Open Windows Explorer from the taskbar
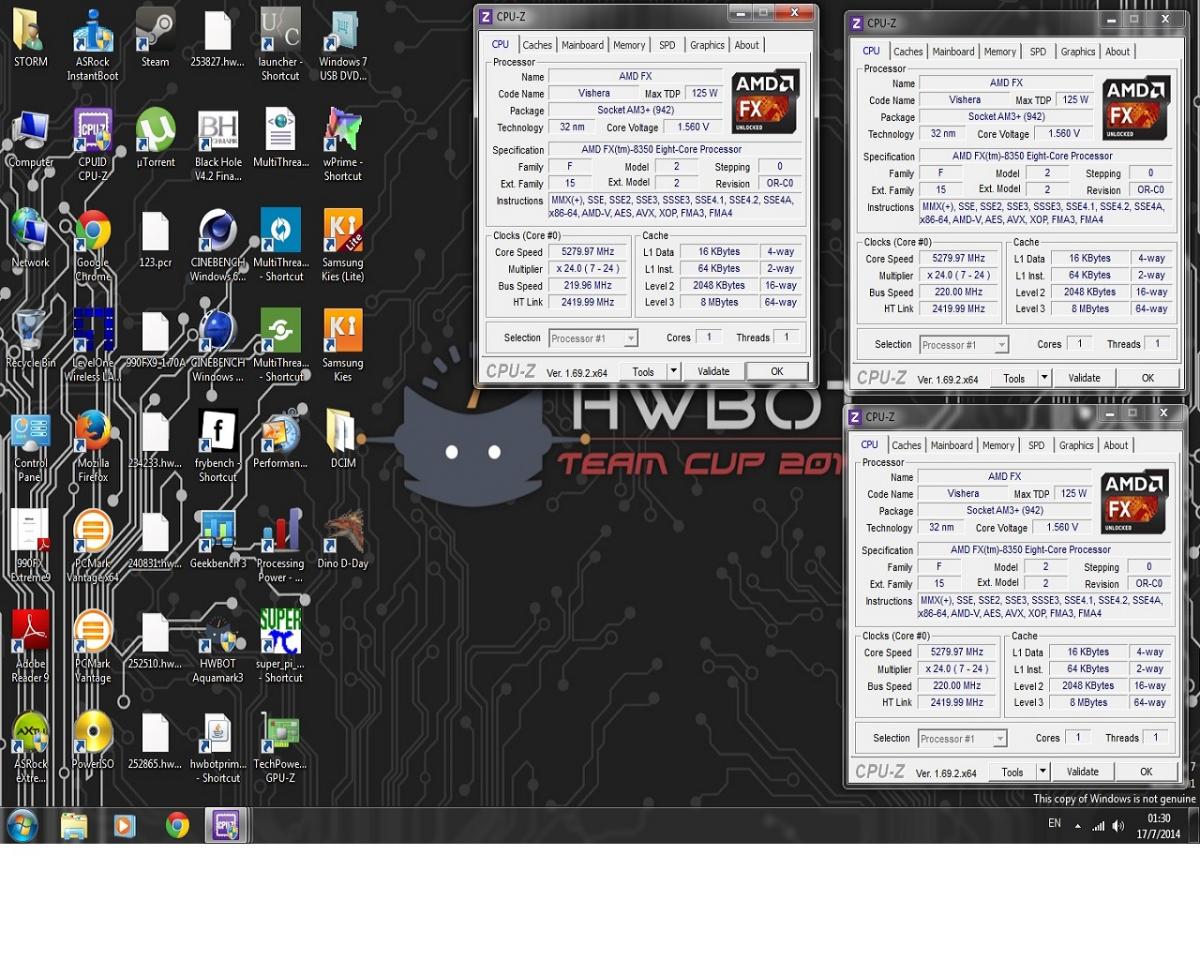This screenshot has height=960, width=1200. pos(74,826)
